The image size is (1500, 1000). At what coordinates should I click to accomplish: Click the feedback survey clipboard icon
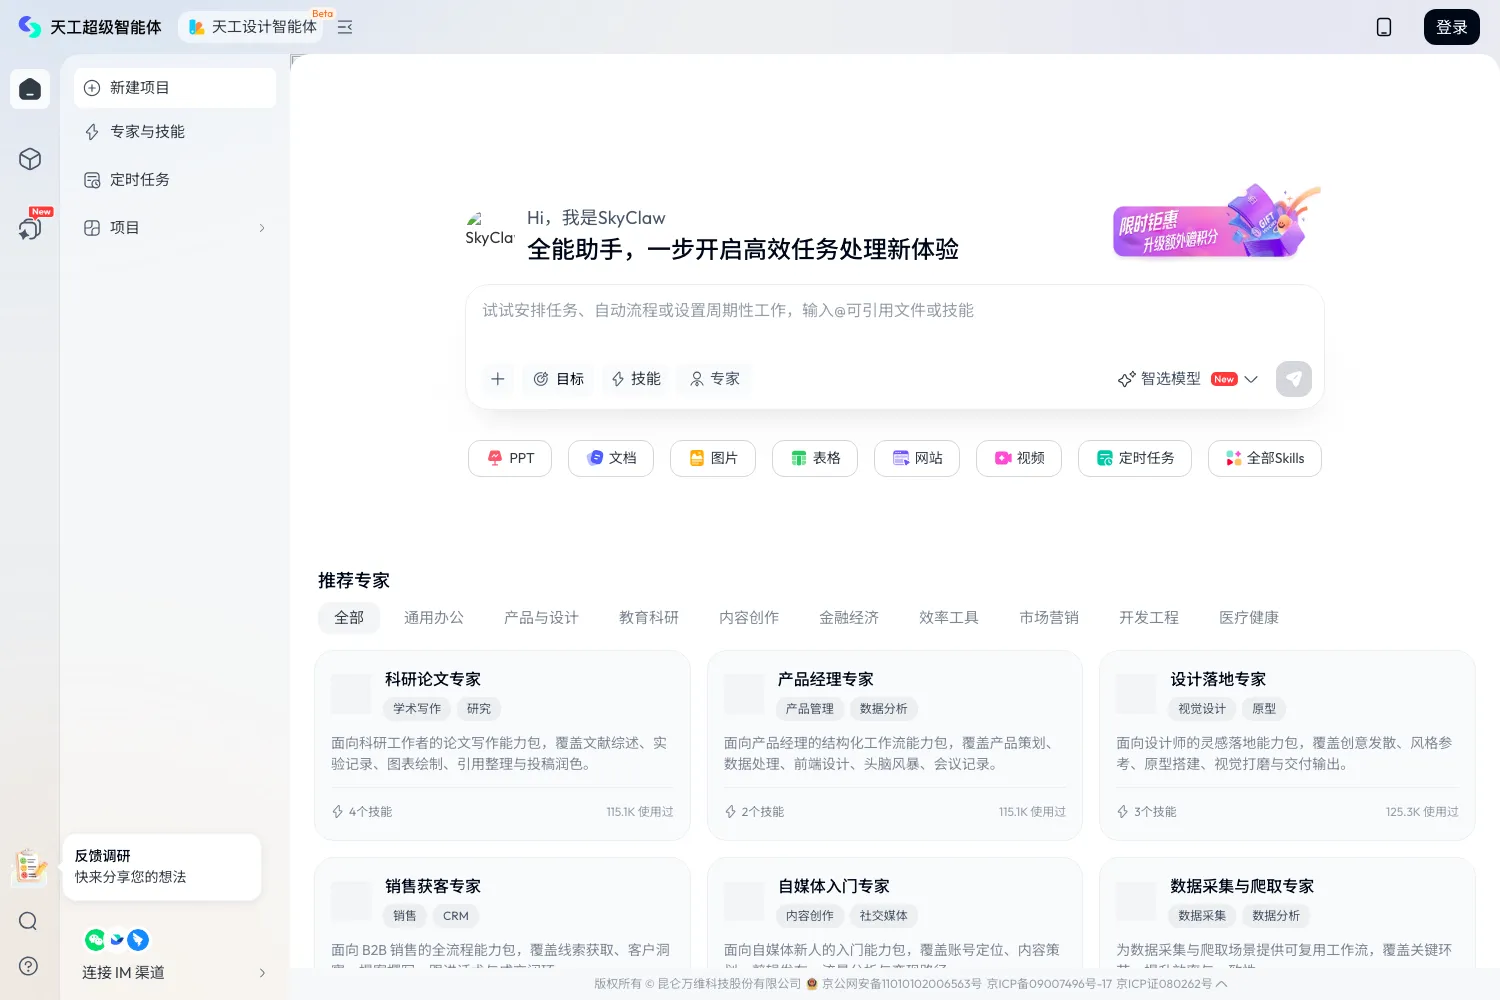click(29, 867)
